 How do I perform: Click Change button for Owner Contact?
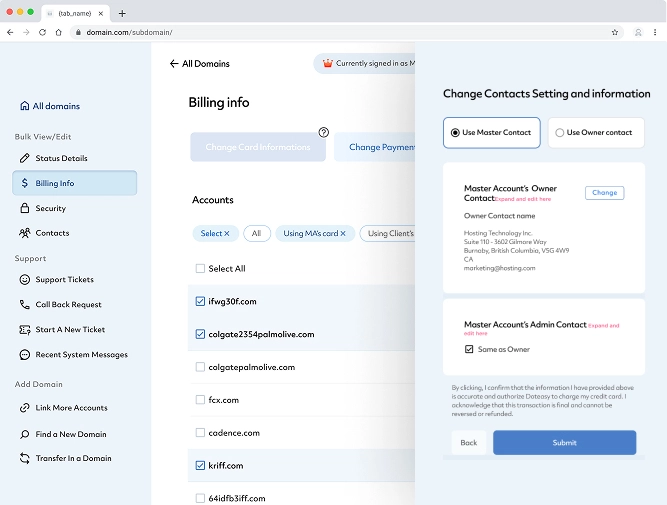pos(604,193)
